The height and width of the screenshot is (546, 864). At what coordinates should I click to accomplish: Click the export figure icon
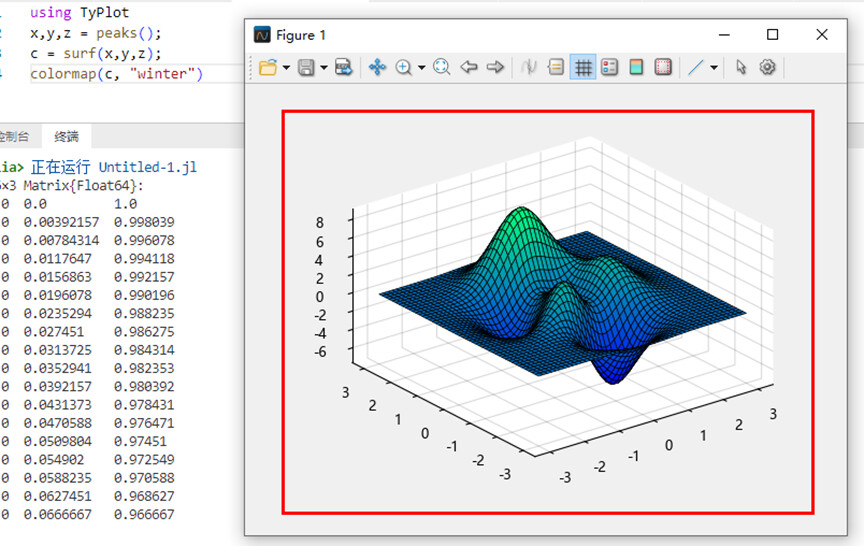pyautogui.click(x=344, y=67)
